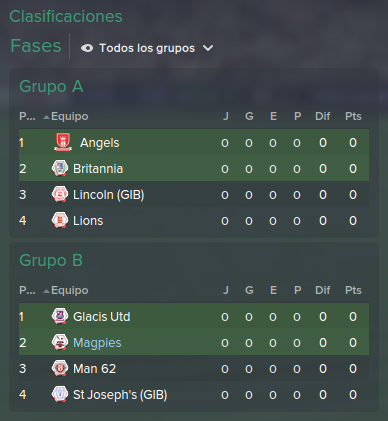The image size is (388, 421).
Task: Open the Magpies team link
Action: coord(97,343)
